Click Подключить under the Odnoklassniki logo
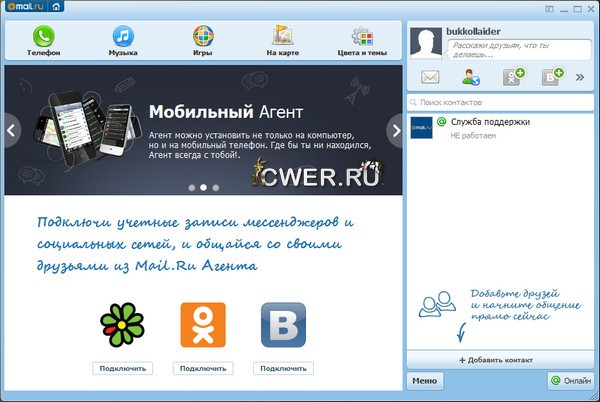600x402 pixels. (x=203, y=368)
